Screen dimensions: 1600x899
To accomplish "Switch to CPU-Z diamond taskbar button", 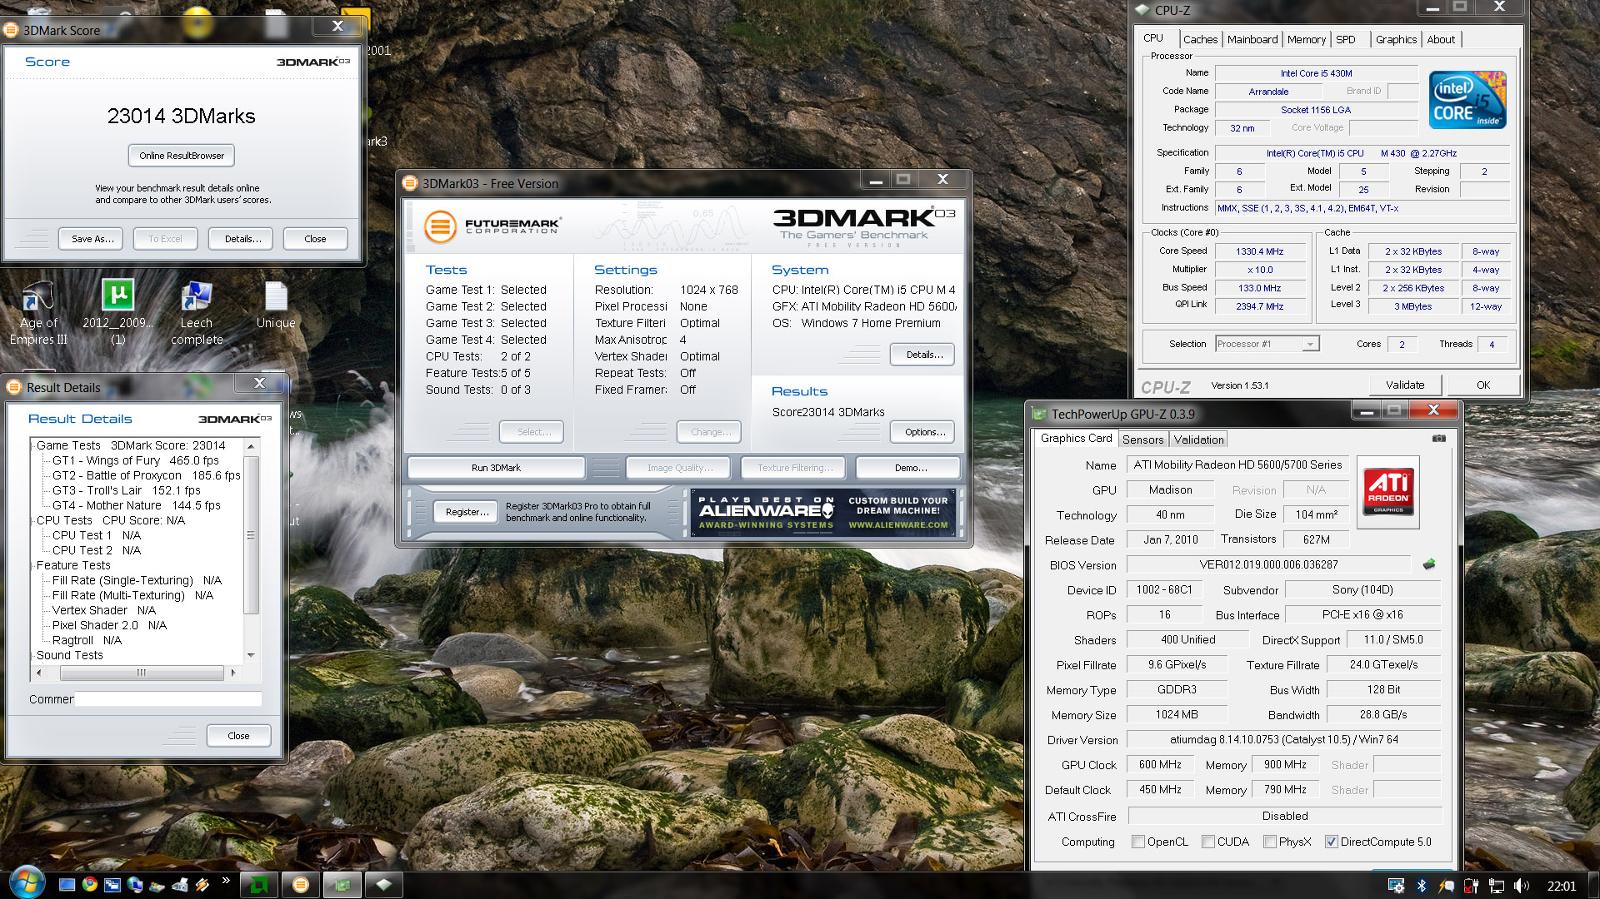I will (x=384, y=885).
